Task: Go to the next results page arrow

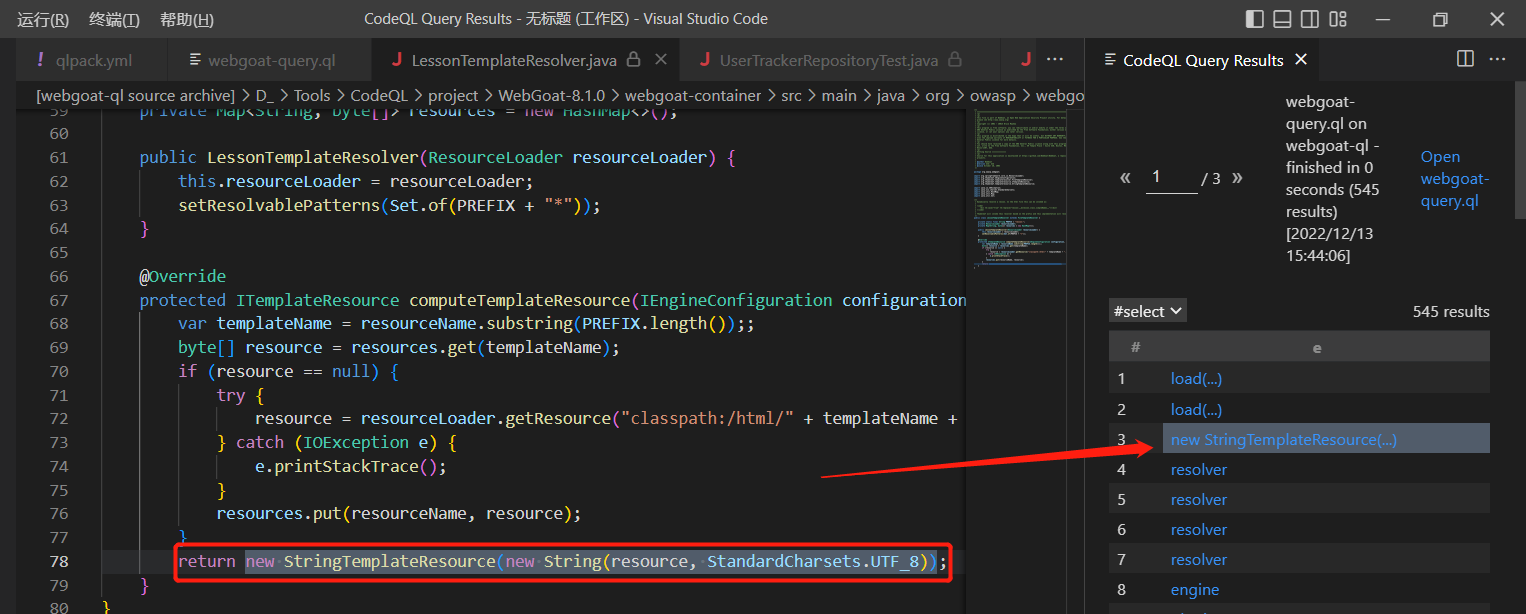Action: coord(1238,178)
